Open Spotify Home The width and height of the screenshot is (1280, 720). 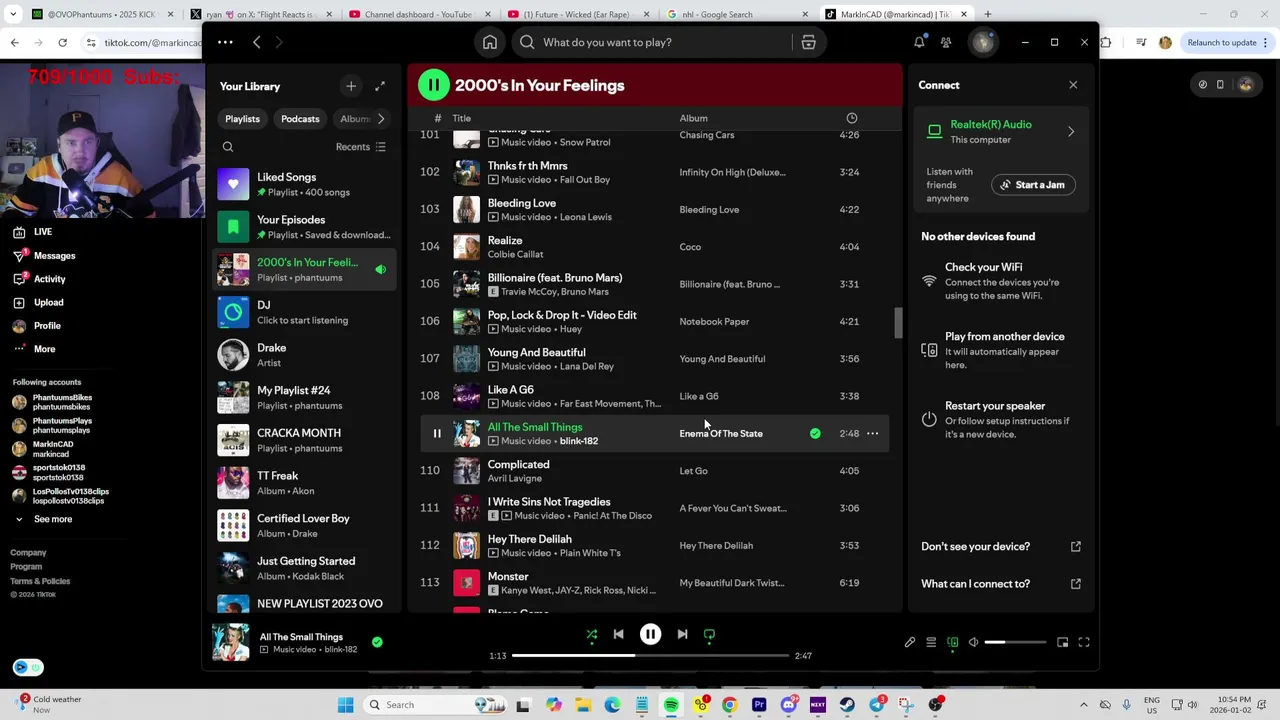(490, 42)
